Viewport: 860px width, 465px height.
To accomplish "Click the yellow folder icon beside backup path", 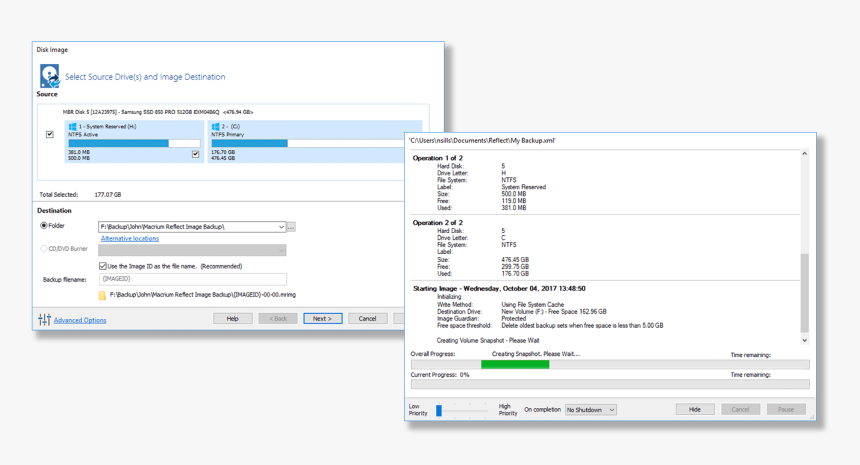I will tap(102, 295).
